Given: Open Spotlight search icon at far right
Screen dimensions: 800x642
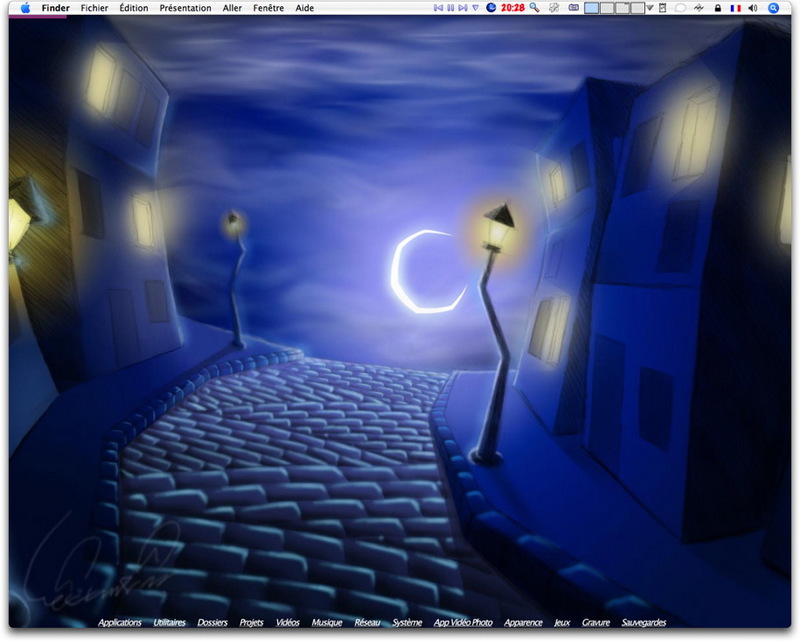Looking at the screenshot, I should [x=773, y=8].
